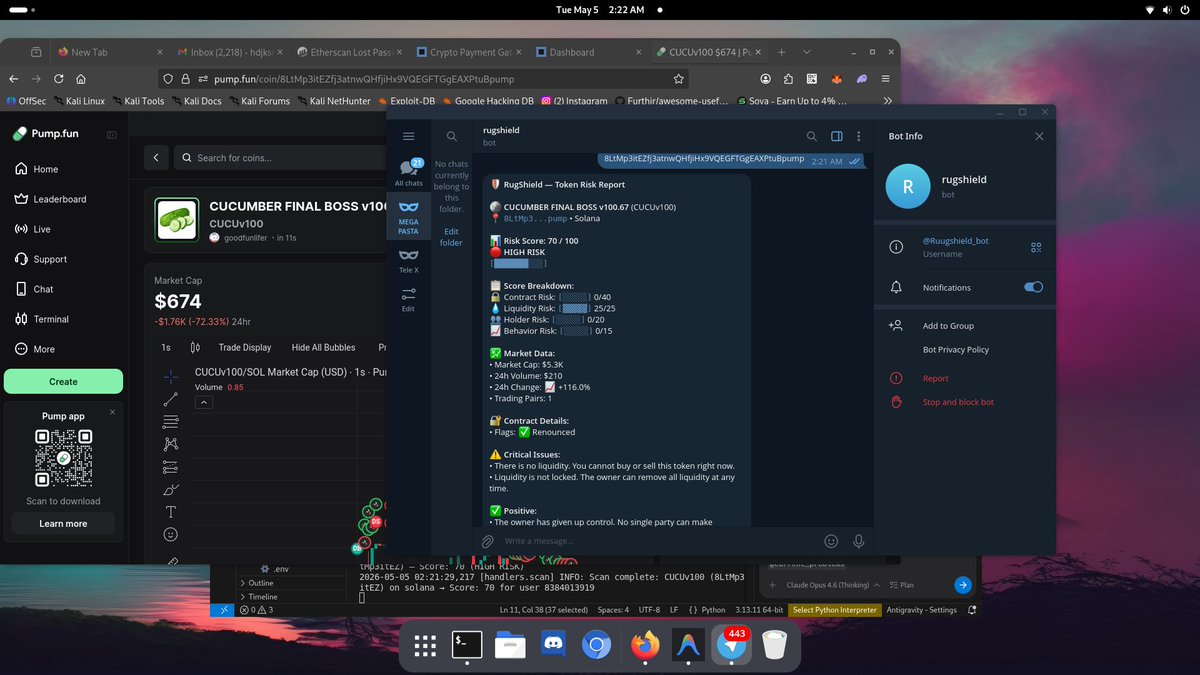Screen dimensions: 1200x675
Task: Open the MEGA PASTA folder
Action: pyautogui.click(x=408, y=215)
